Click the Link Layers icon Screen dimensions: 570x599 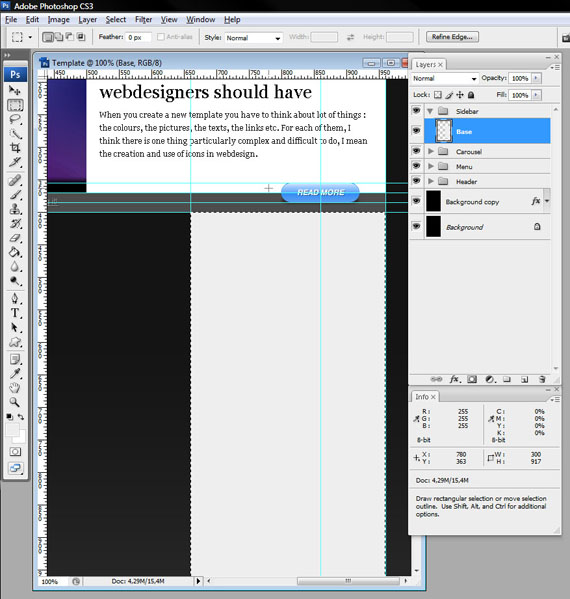436,379
